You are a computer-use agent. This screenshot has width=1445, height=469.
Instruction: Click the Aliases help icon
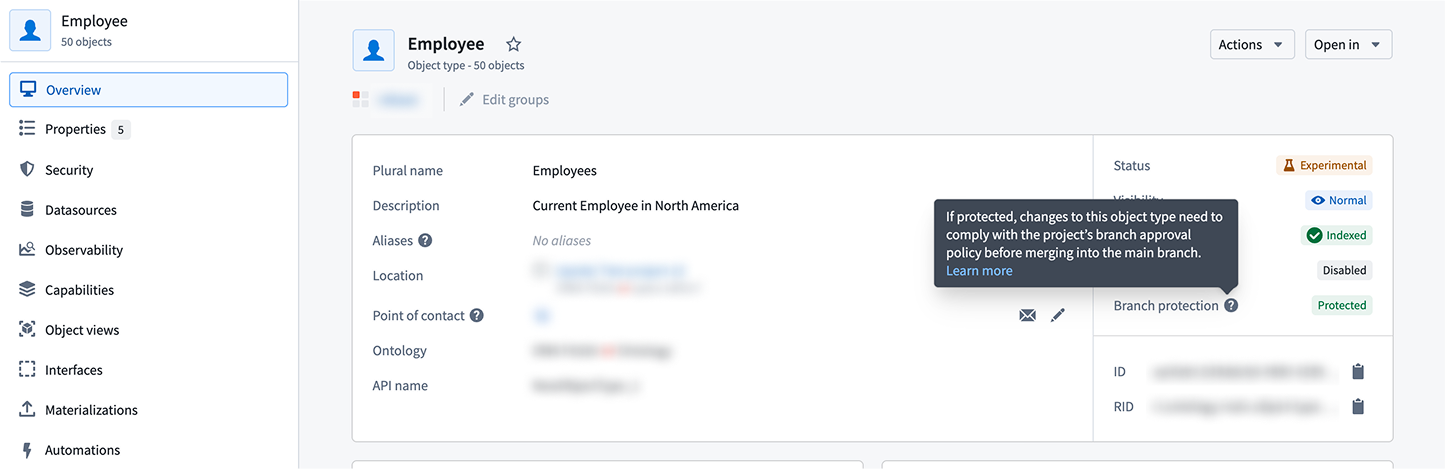tap(425, 240)
